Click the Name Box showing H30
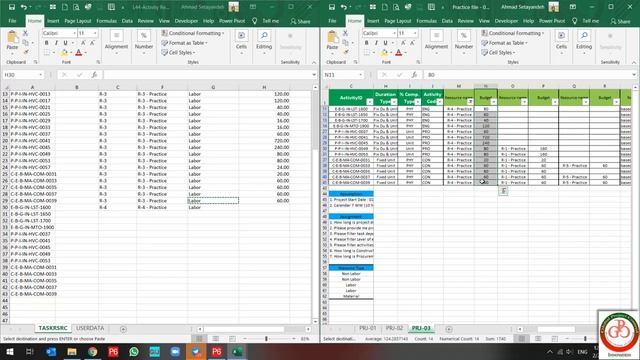 tap(23, 75)
